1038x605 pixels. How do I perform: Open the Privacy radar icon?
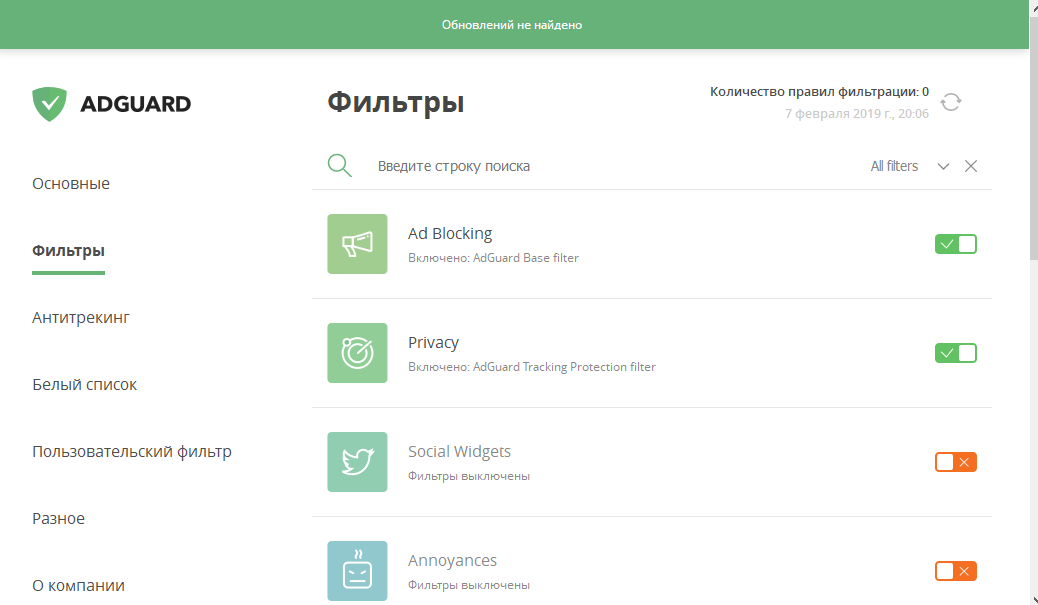click(x=357, y=353)
